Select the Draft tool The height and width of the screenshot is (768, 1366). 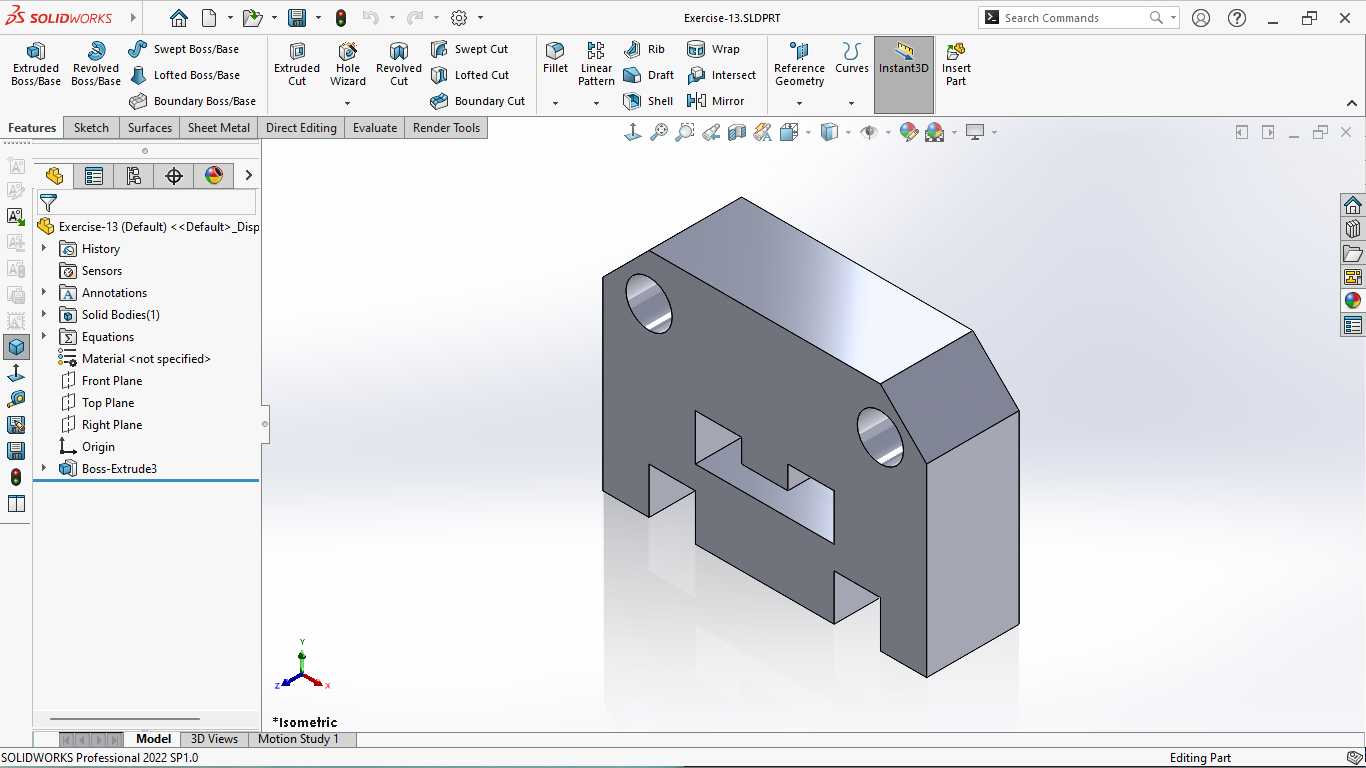[x=648, y=75]
